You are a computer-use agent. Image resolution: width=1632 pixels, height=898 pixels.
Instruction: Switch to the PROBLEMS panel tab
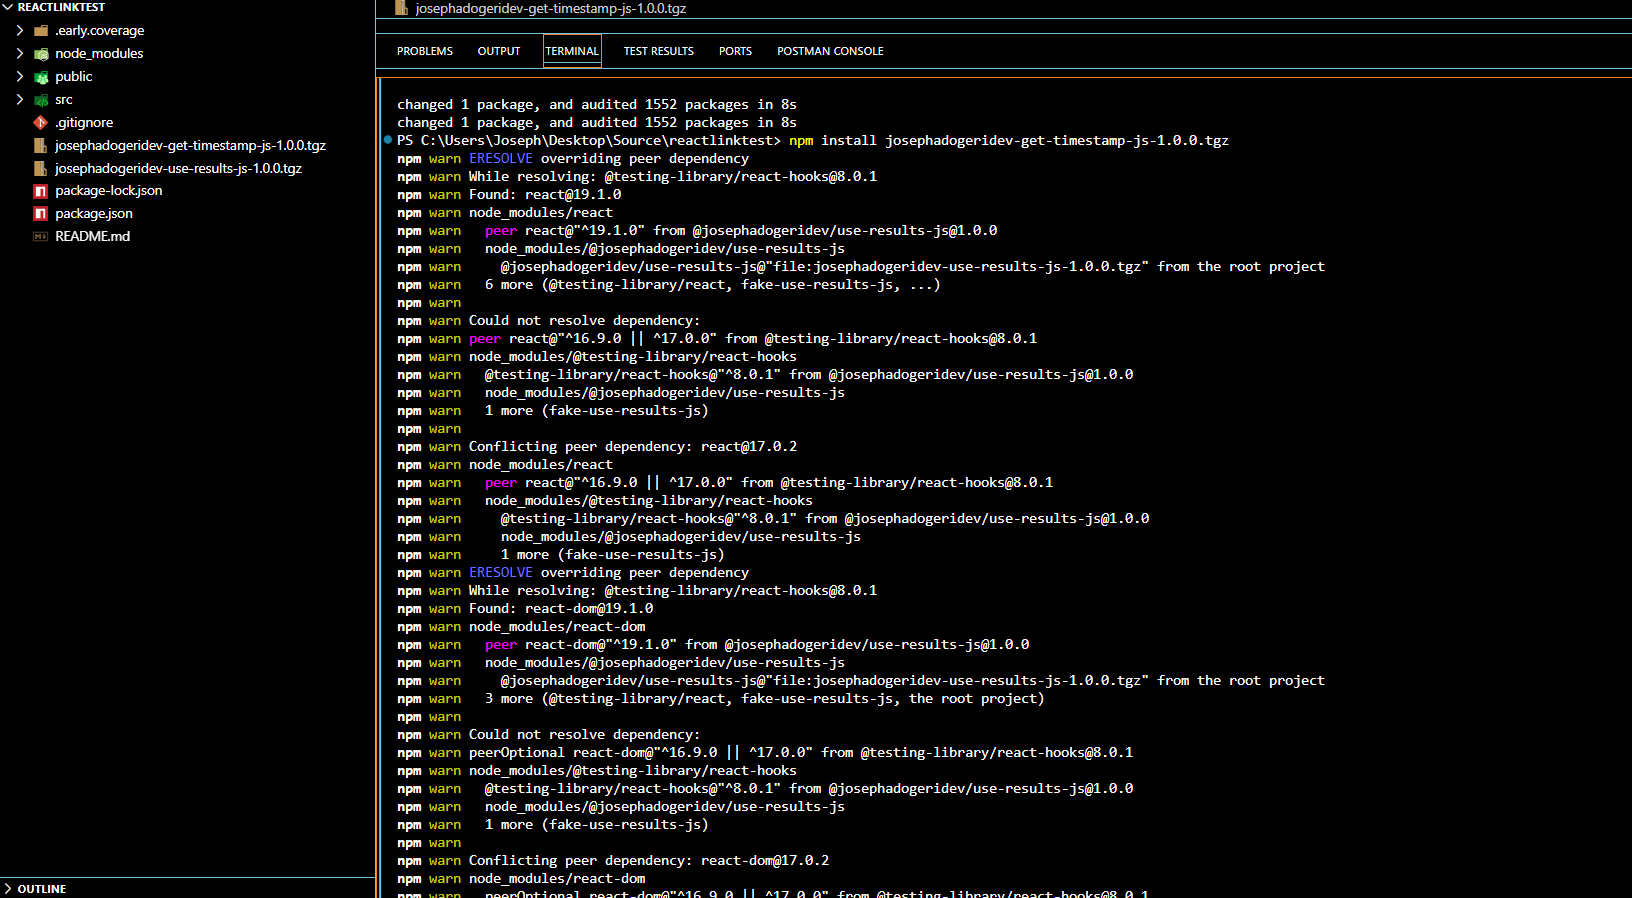tap(425, 51)
